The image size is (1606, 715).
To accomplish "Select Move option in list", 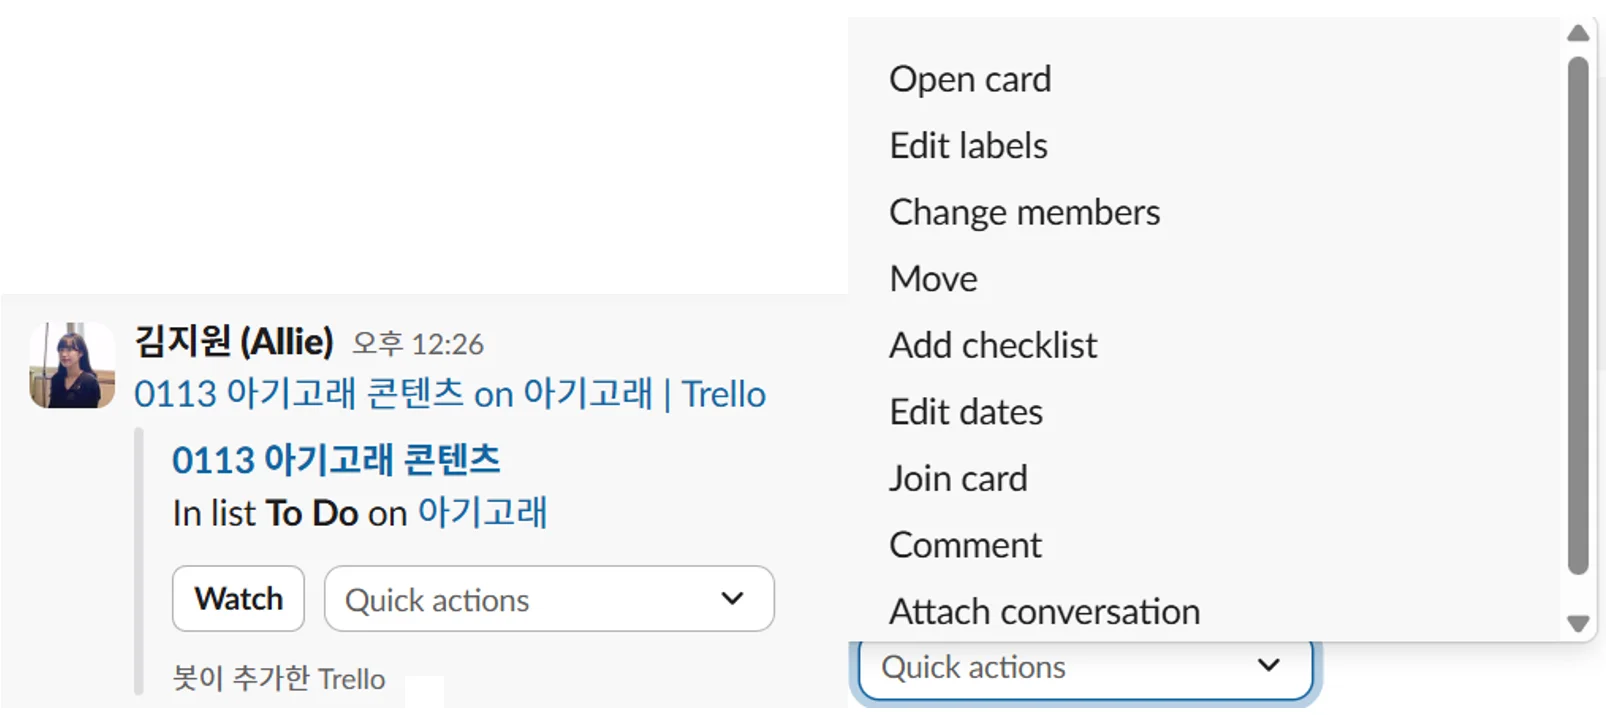I will point(933,279).
